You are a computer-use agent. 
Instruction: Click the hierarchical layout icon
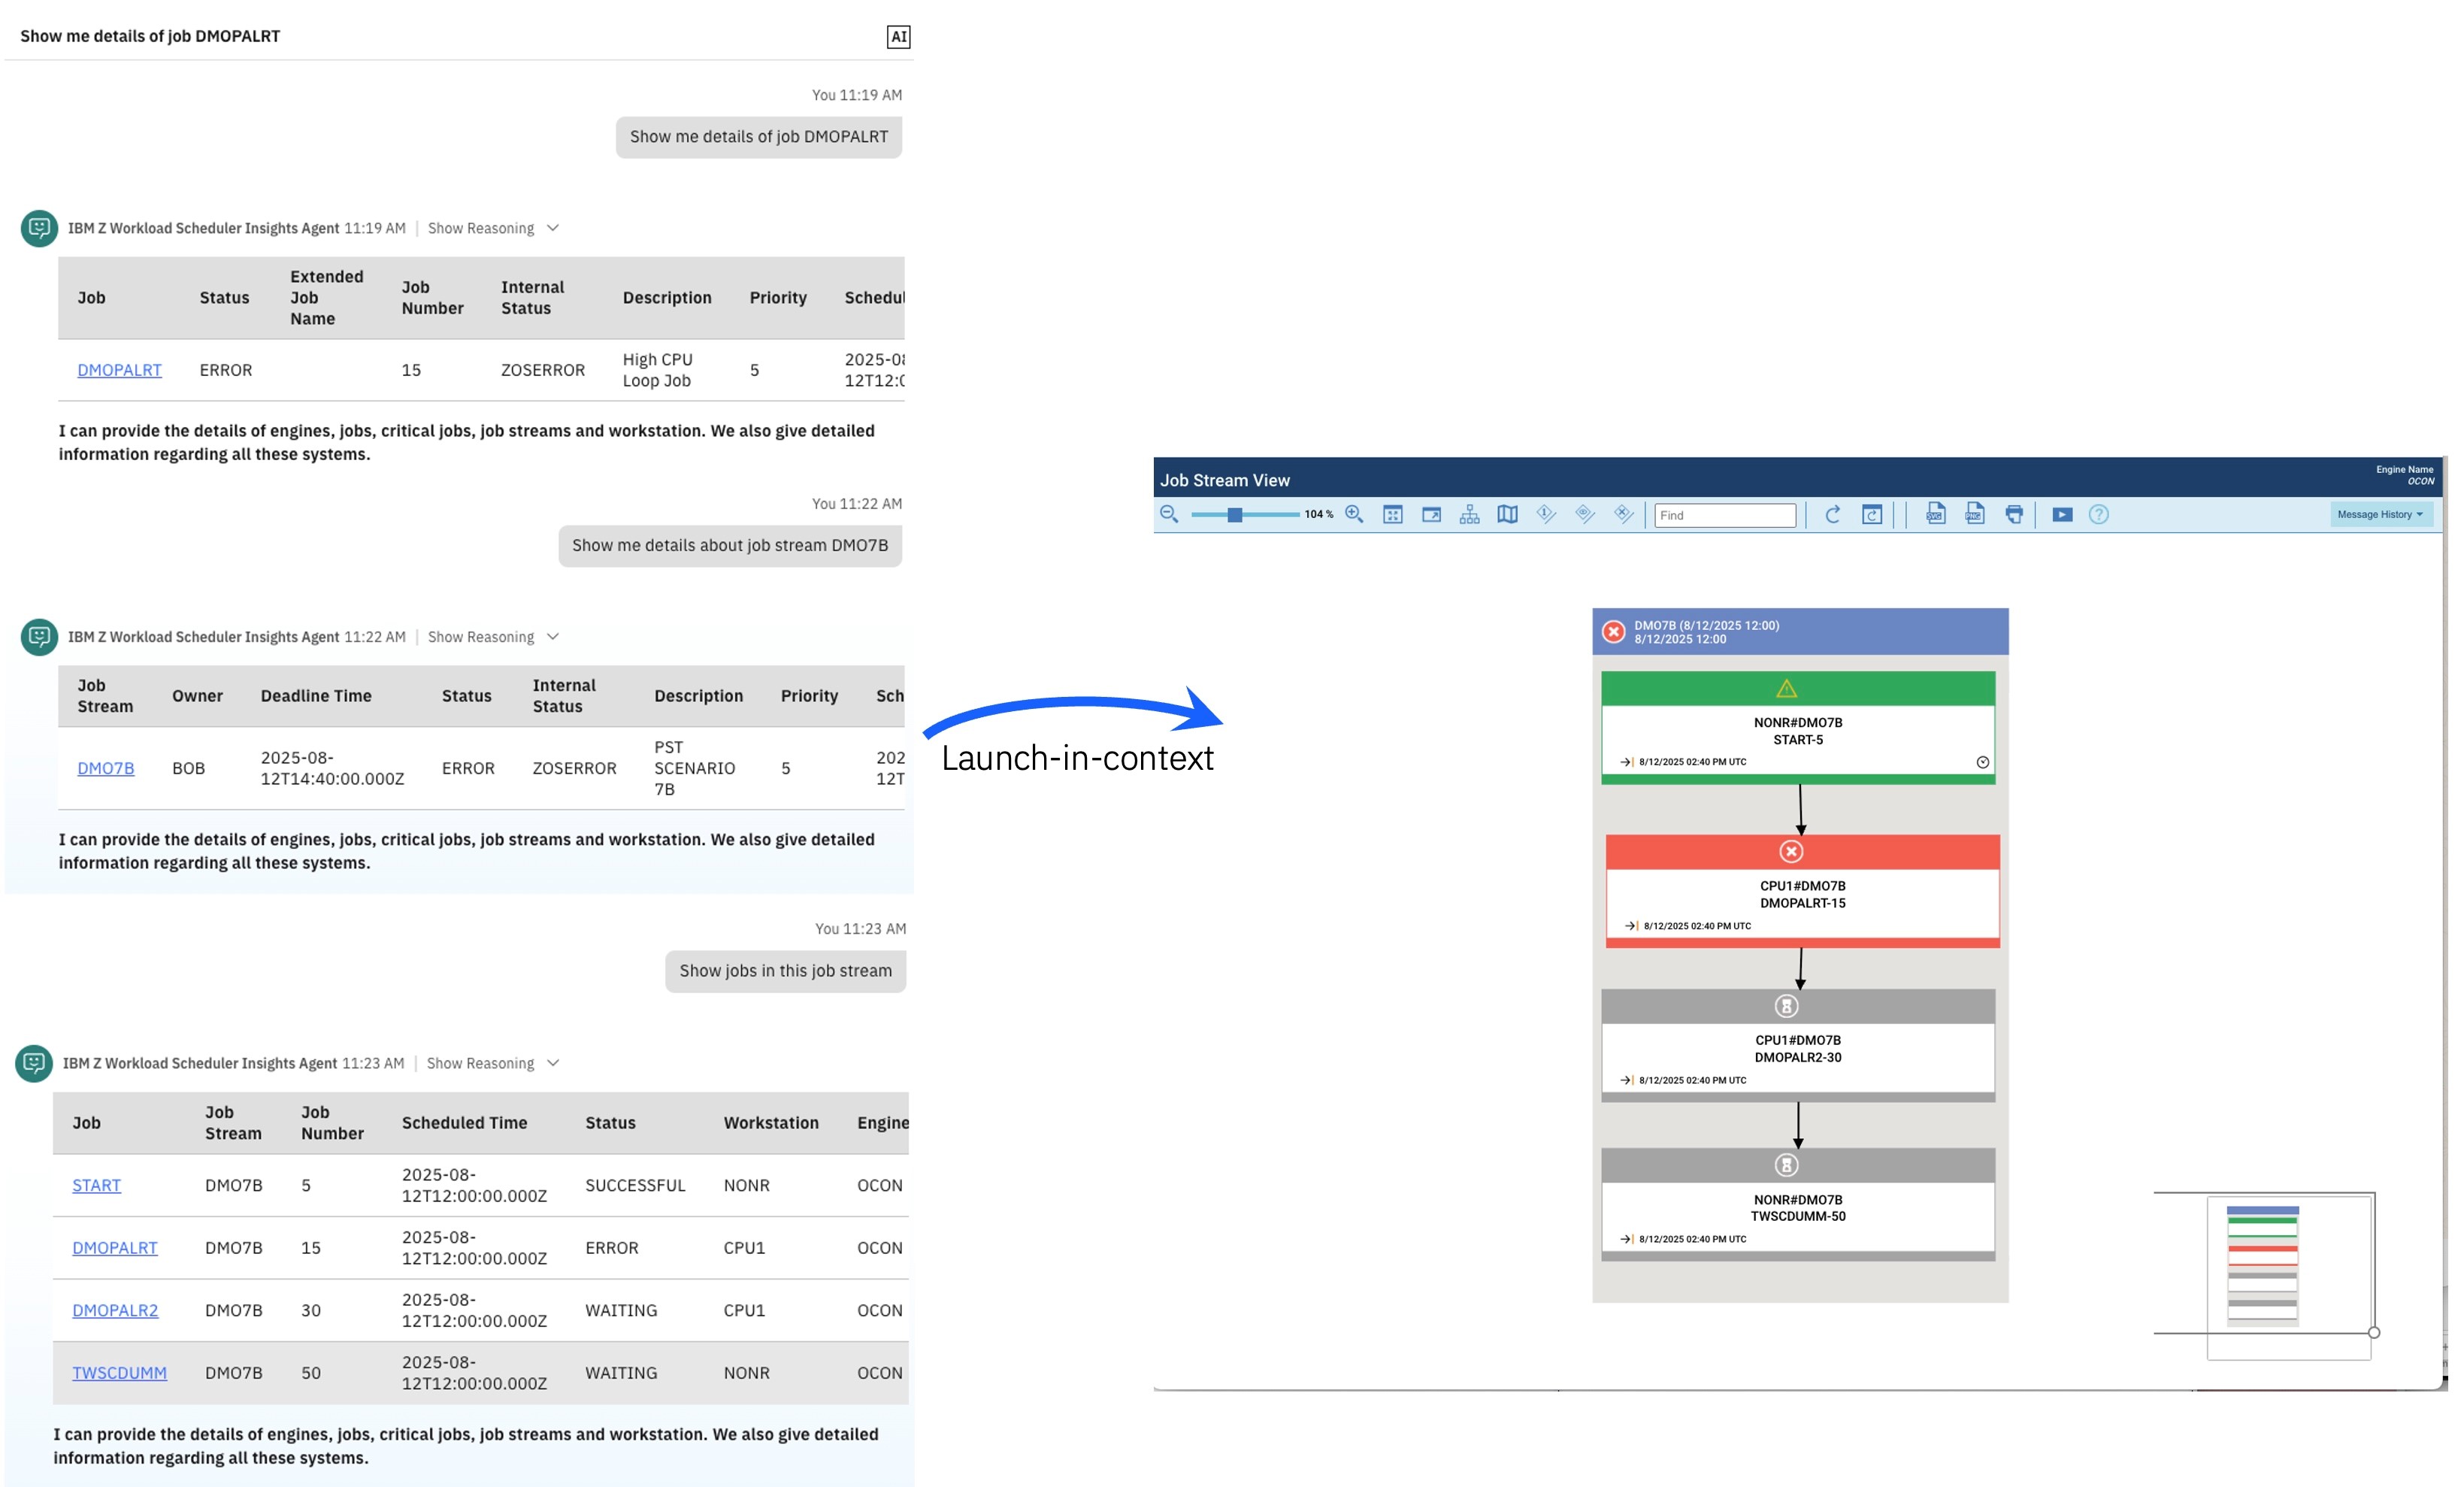tap(1469, 514)
